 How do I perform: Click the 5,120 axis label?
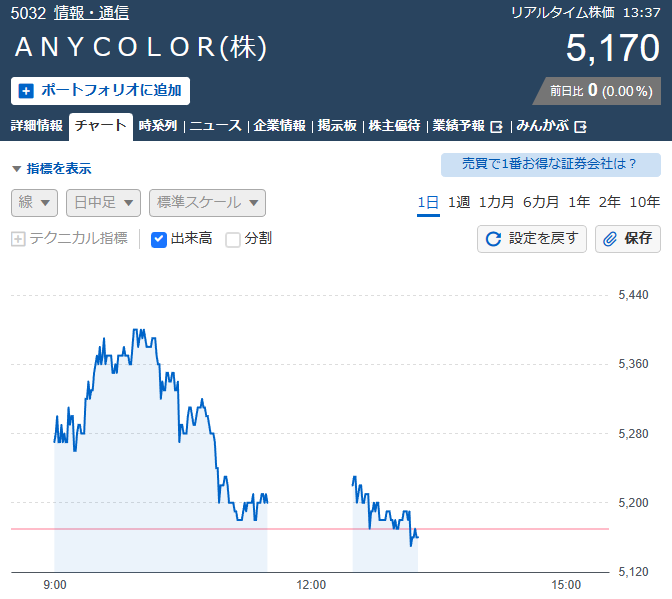coord(633,572)
